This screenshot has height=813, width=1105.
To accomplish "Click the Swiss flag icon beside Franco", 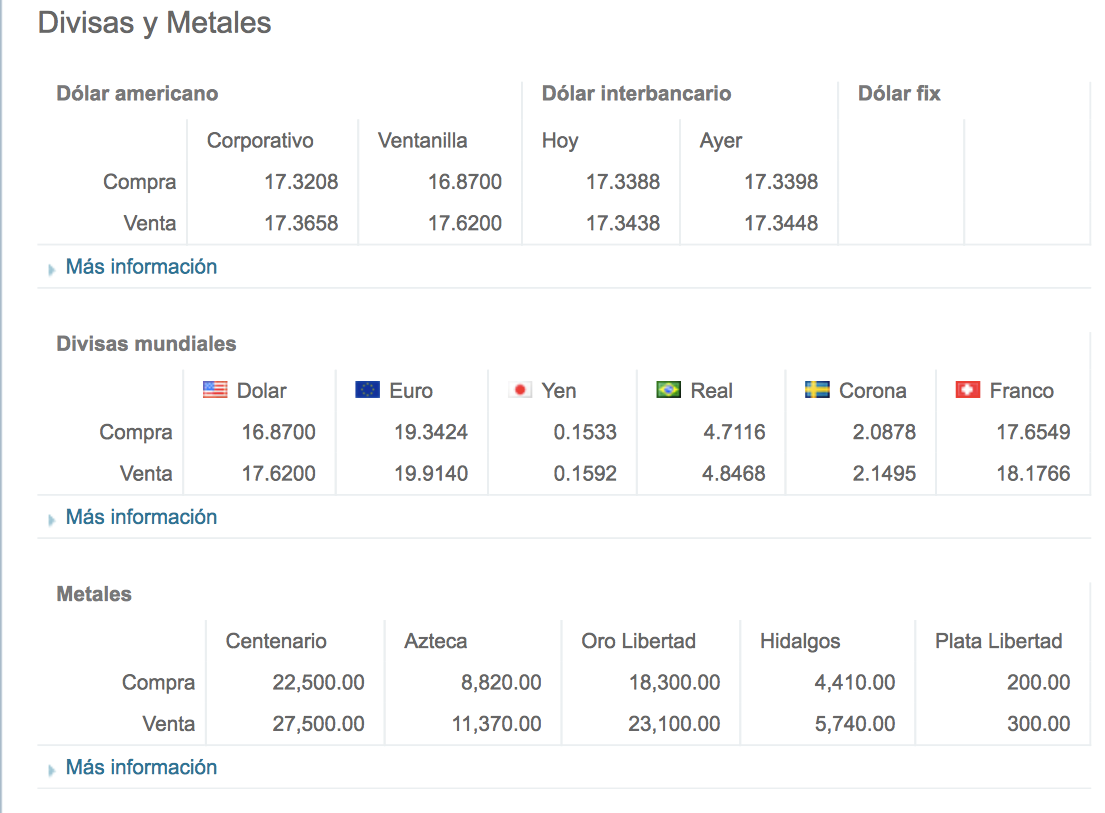I will [x=968, y=390].
